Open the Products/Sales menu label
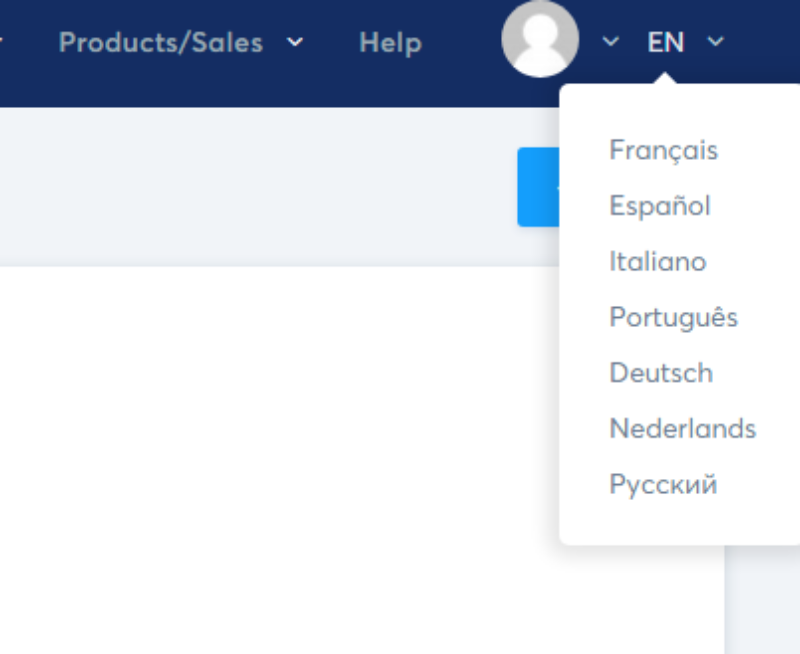800x654 pixels. (161, 42)
